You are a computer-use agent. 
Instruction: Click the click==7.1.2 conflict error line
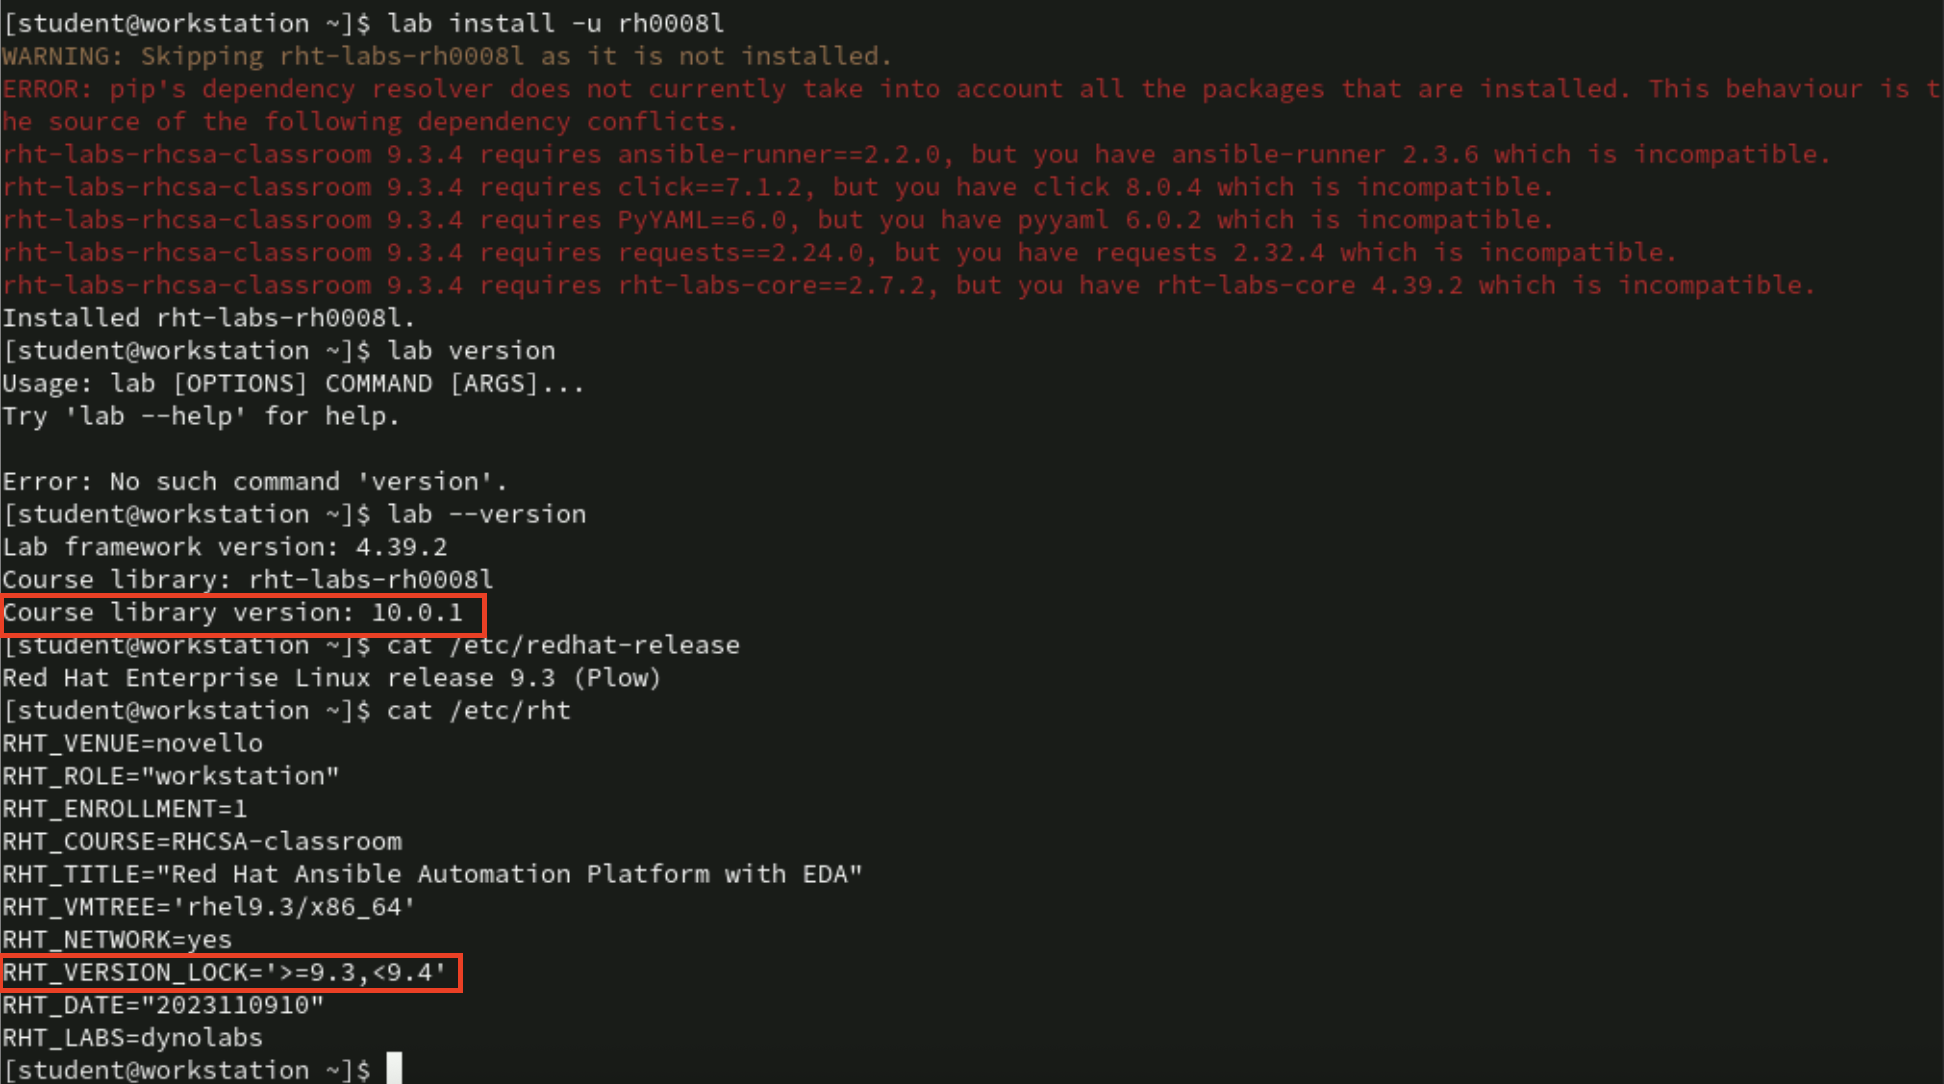pyautogui.click(x=777, y=188)
